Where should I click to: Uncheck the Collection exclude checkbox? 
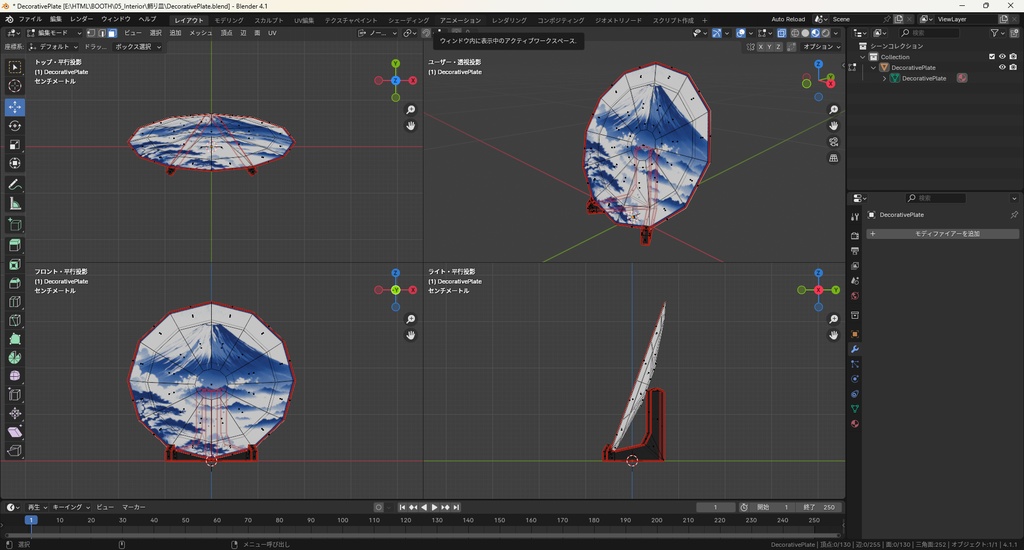point(992,57)
